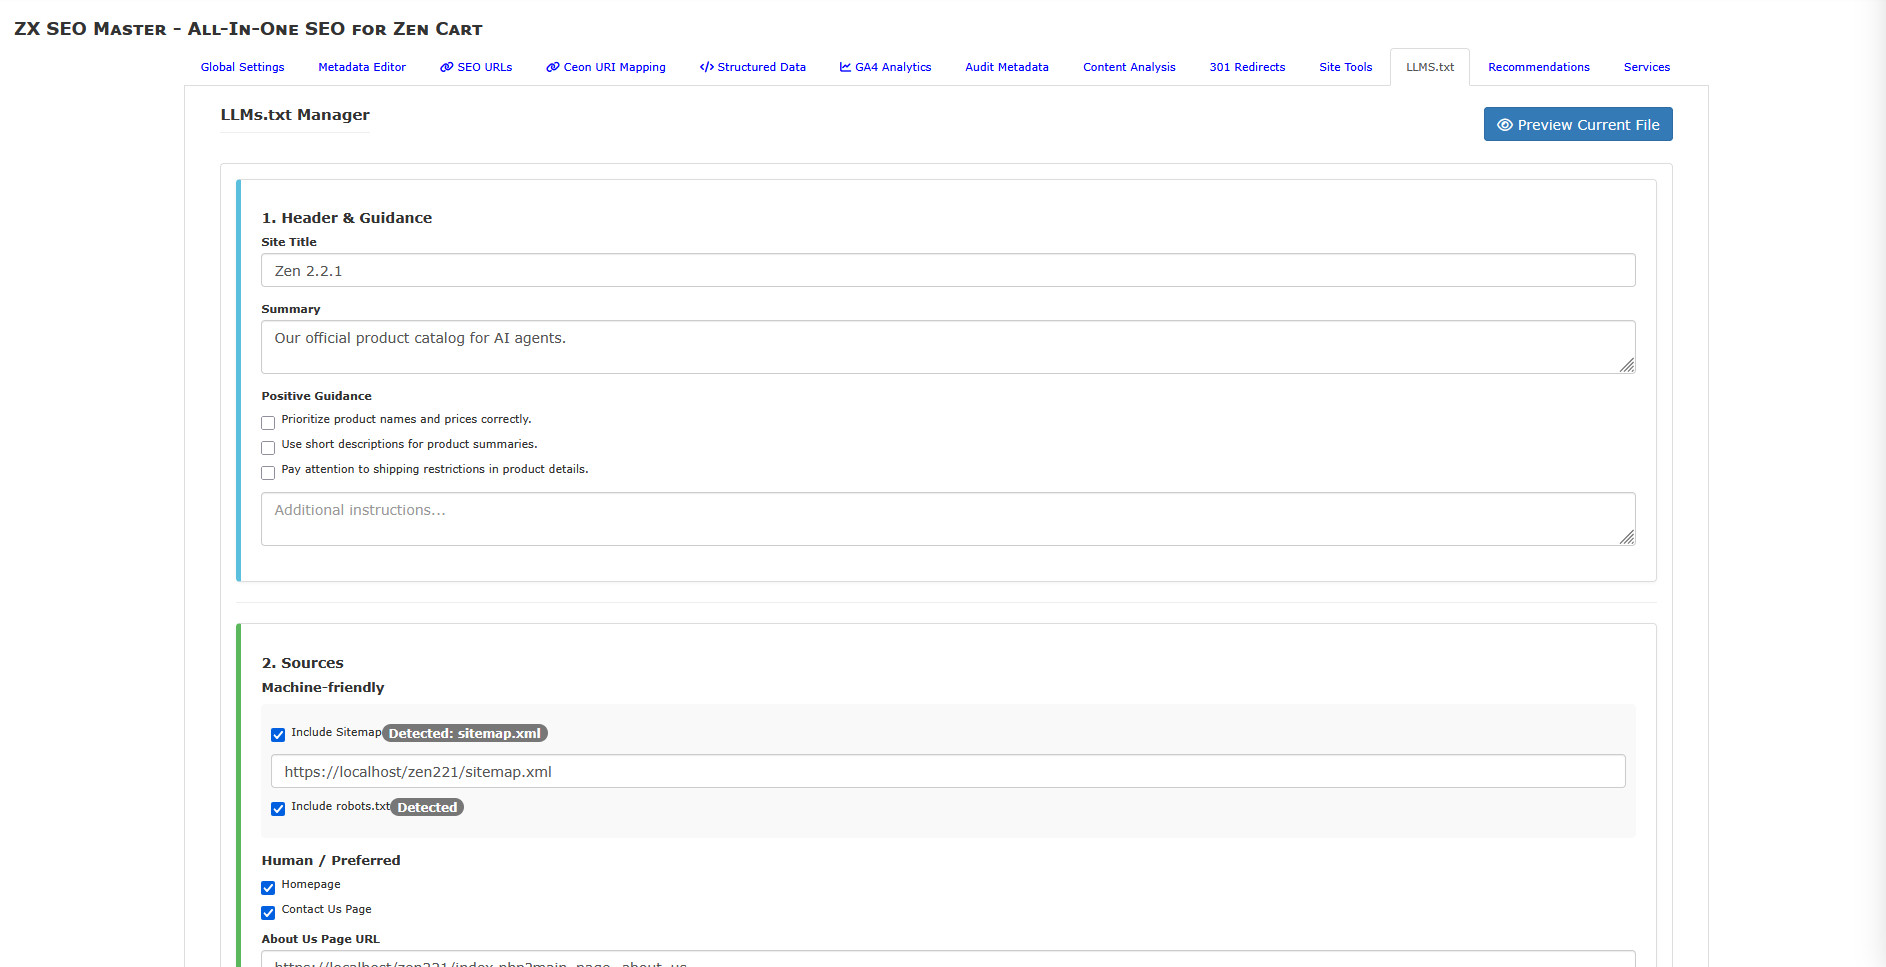Focus the Summary text area
The height and width of the screenshot is (967, 1886).
948,347
